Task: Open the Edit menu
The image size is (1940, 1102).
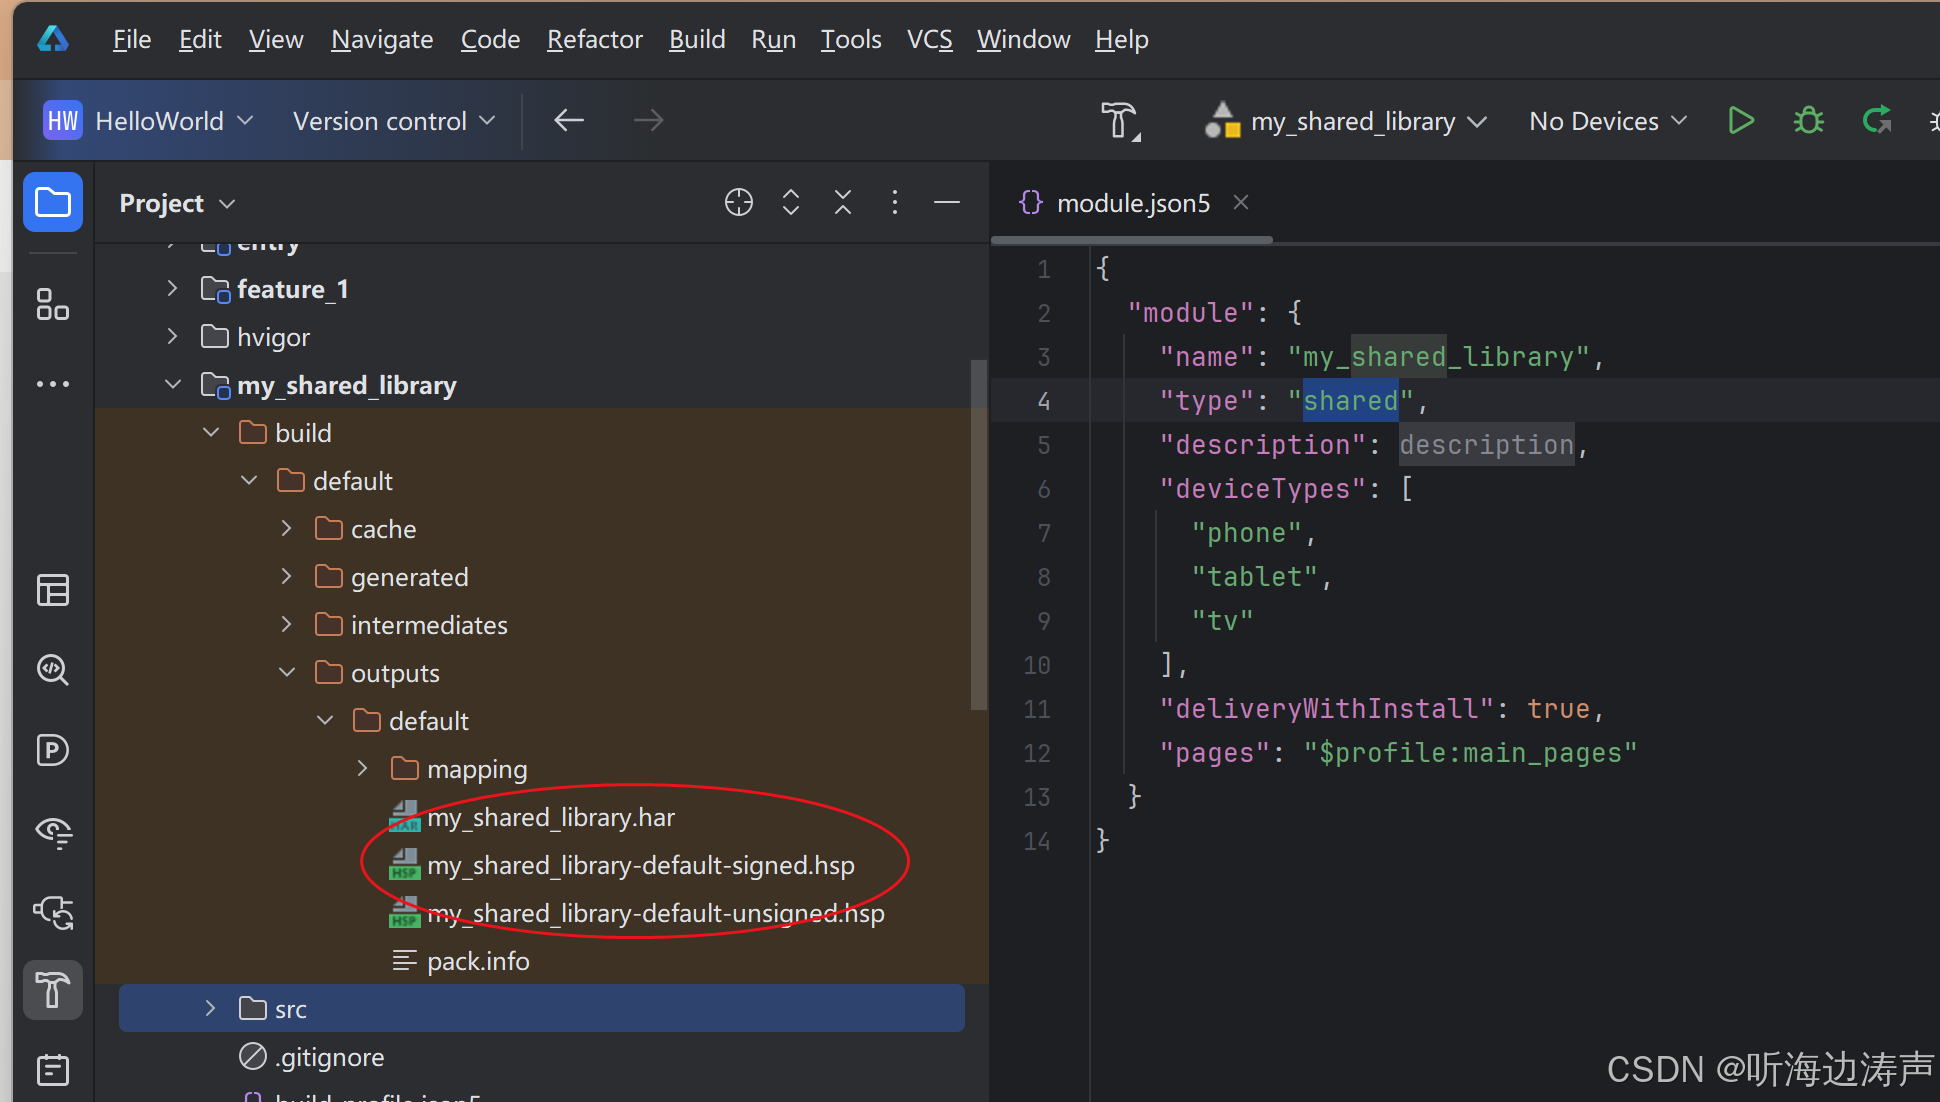Action: pos(200,39)
